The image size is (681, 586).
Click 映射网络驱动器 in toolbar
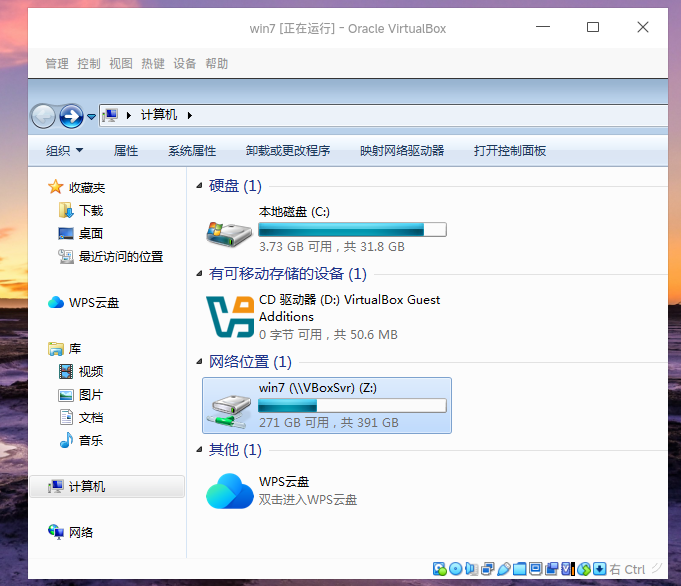click(402, 151)
